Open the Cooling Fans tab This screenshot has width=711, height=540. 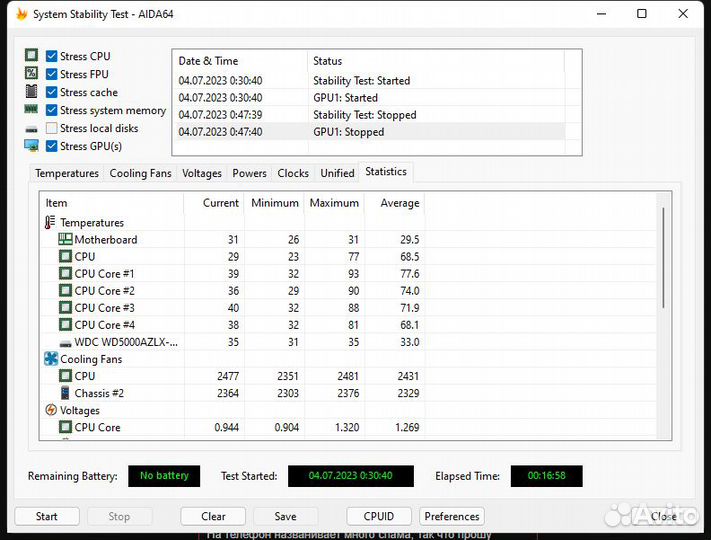click(x=141, y=173)
